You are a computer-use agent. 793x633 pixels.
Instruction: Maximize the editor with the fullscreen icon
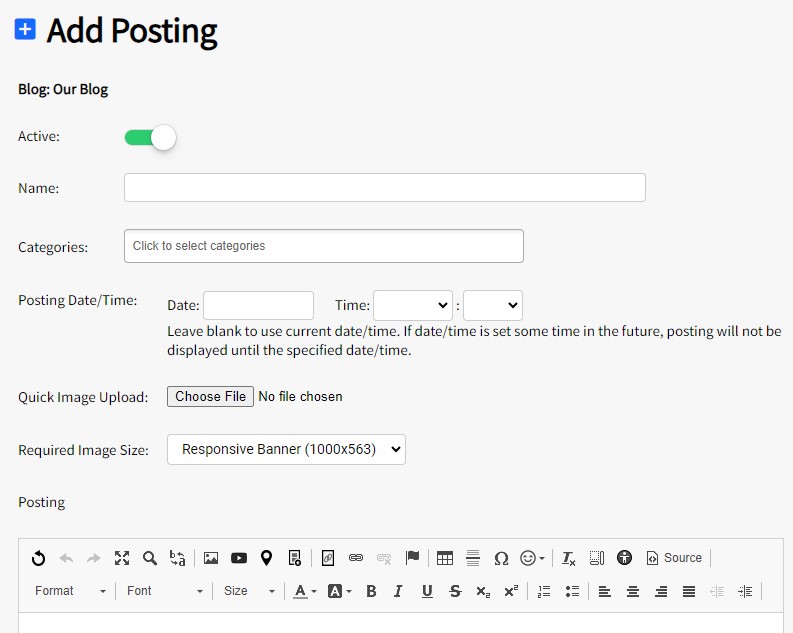[x=122, y=558]
